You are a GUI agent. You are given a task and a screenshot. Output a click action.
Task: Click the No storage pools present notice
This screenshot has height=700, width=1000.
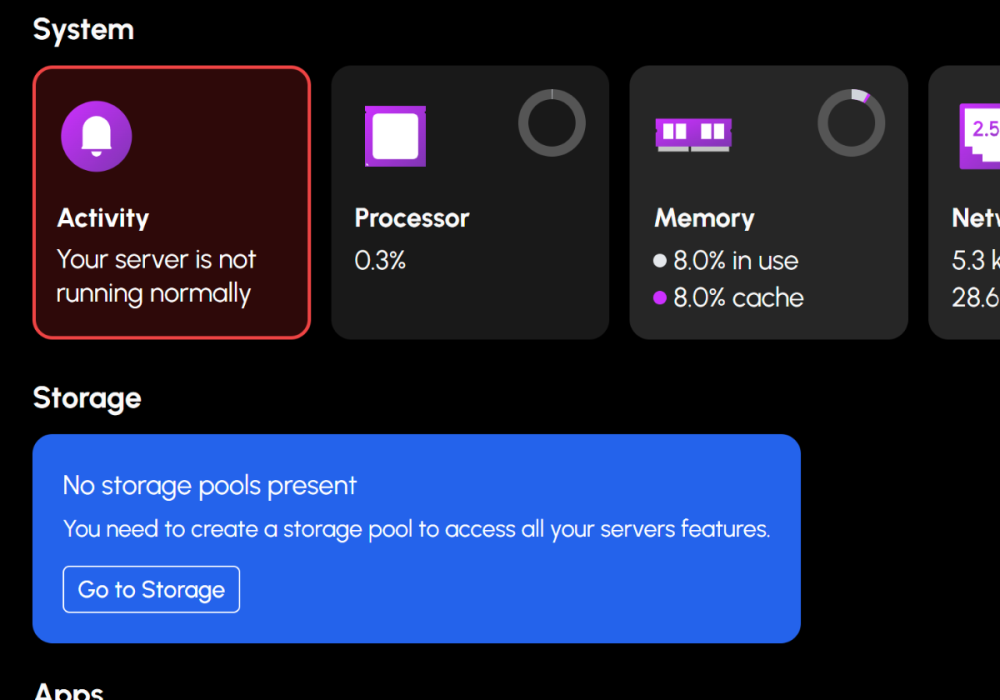pyautogui.click(x=210, y=486)
